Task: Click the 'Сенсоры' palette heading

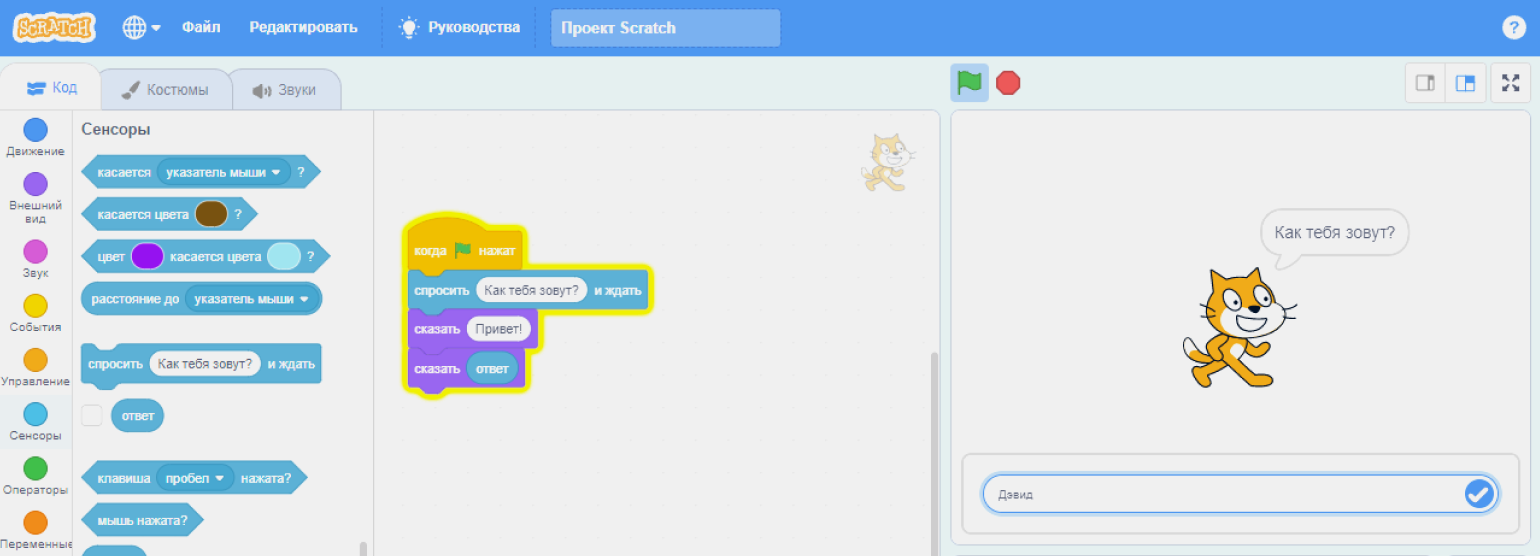Action: 116,130
